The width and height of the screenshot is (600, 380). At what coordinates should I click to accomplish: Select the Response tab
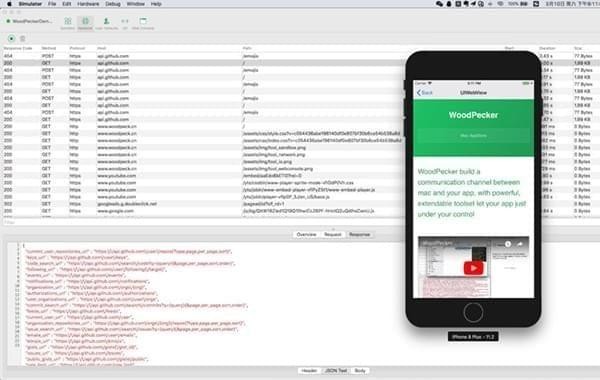click(x=359, y=235)
